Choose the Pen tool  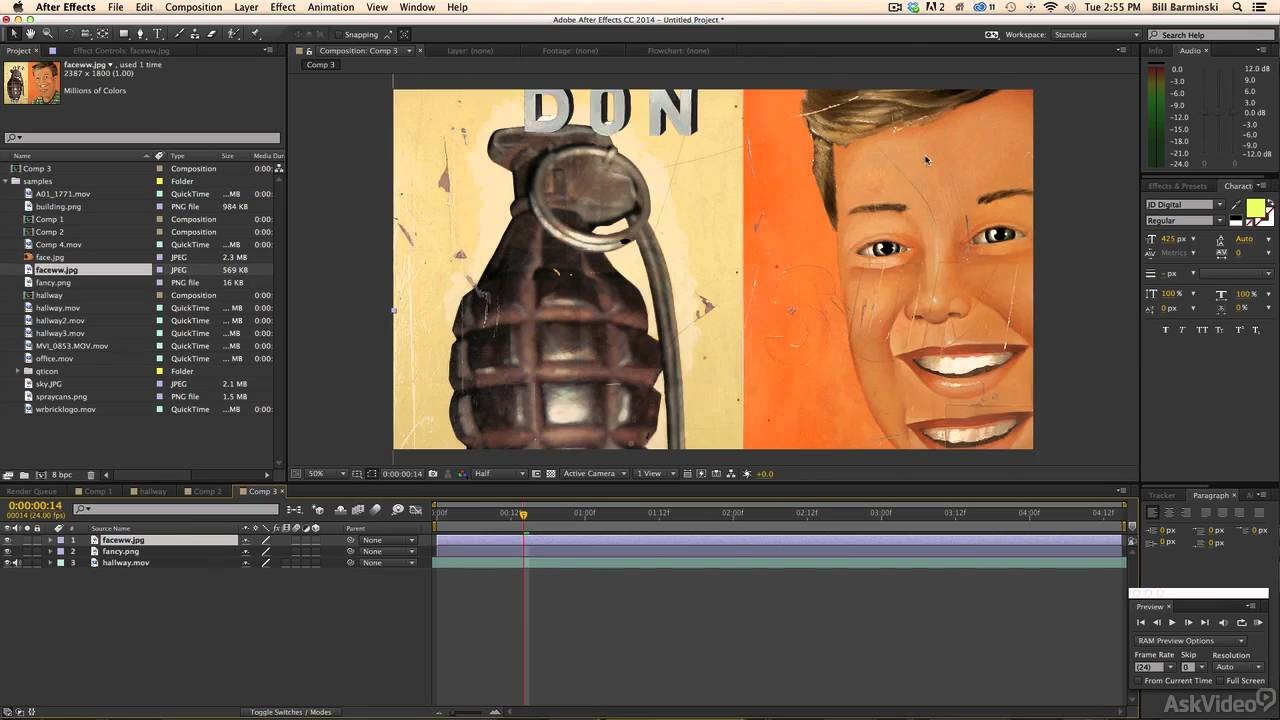pos(140,34)
